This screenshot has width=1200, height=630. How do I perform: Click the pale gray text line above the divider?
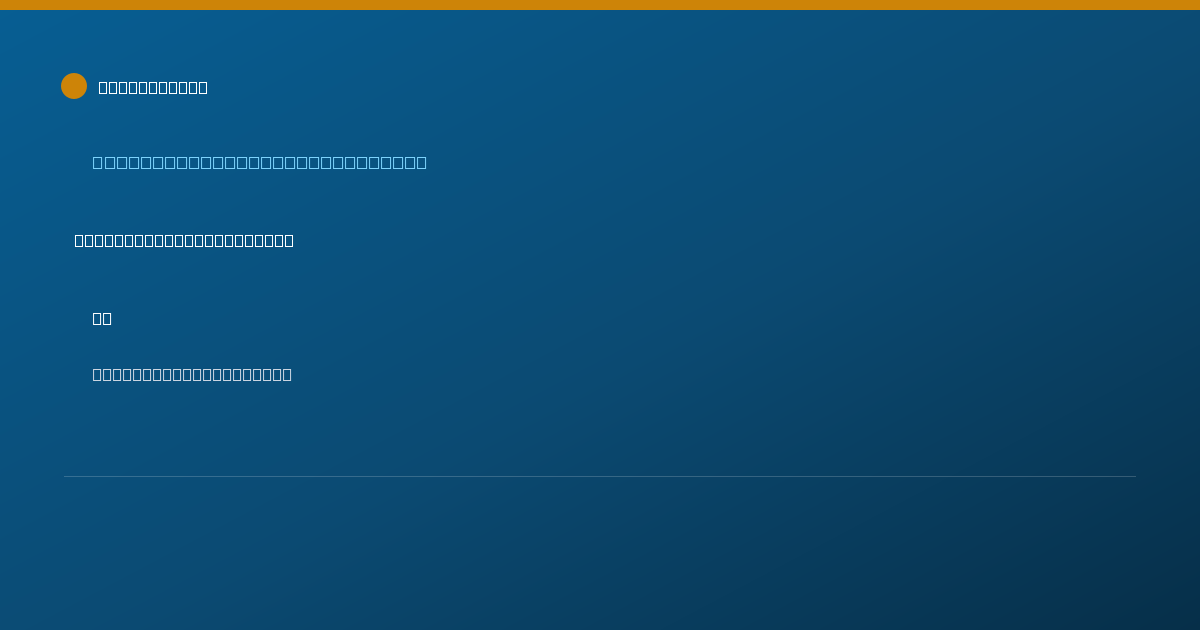pos(192,374)
